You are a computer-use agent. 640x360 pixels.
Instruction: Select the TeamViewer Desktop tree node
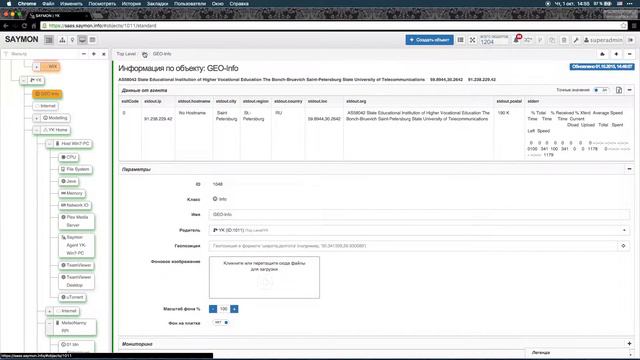coord(76,281)
